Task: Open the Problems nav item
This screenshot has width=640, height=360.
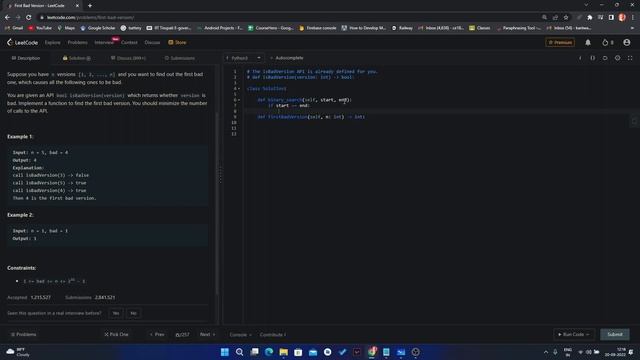Action: (x=77, y=42)
